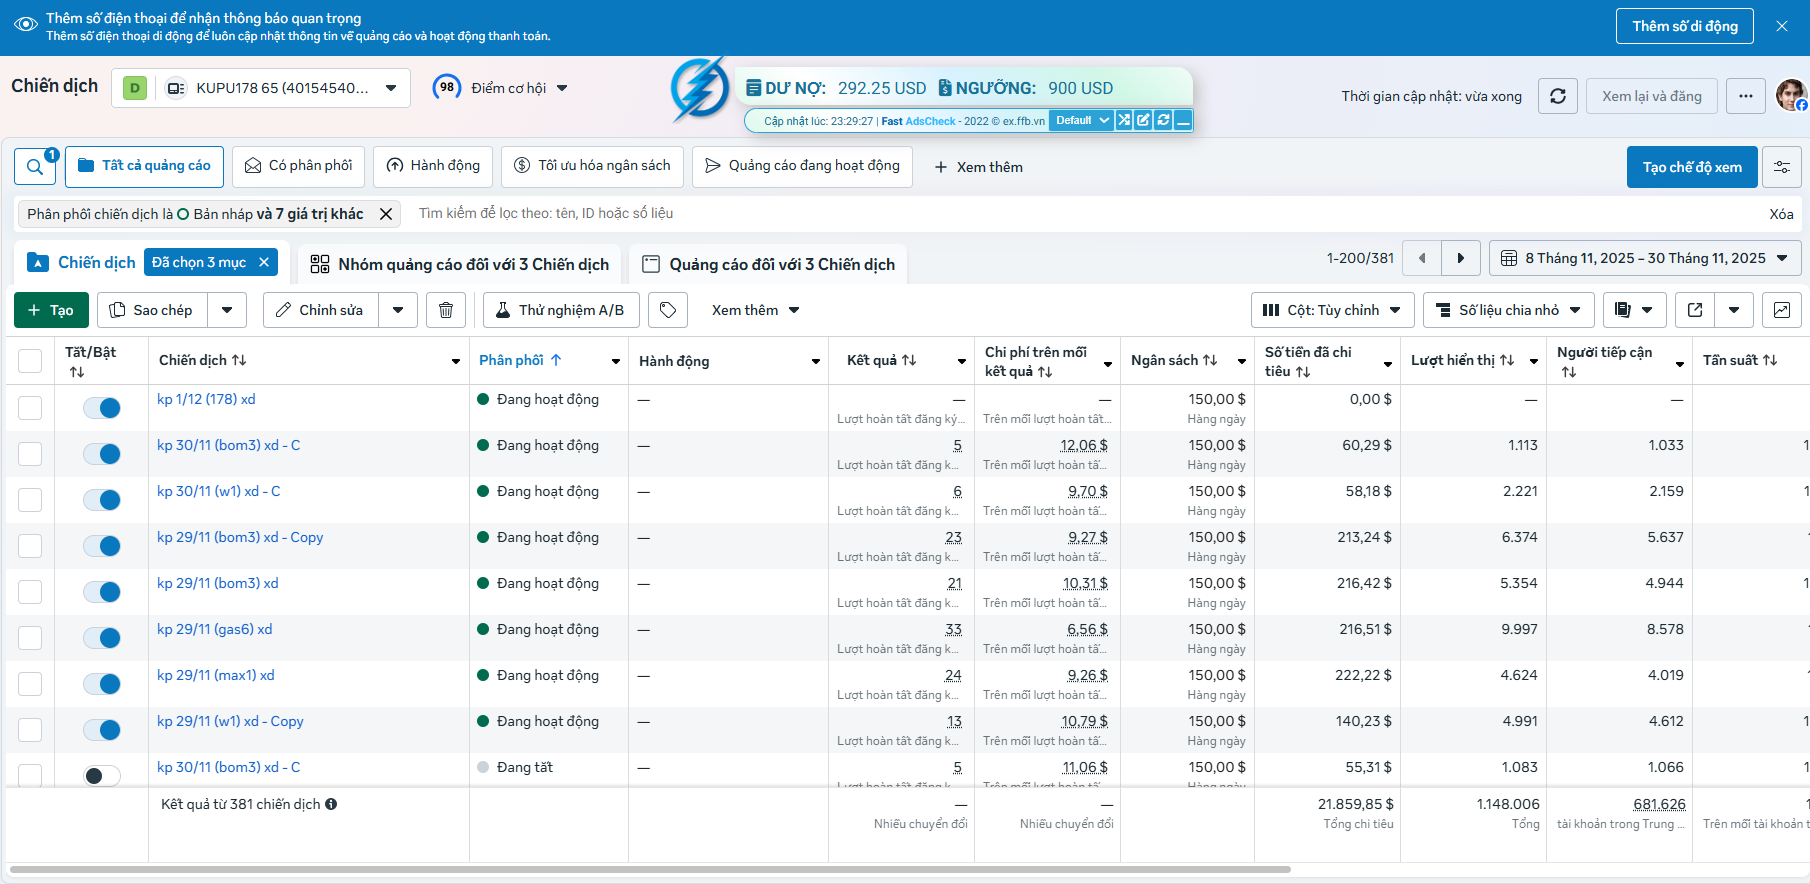1810x884 pixels.
Task: Enable the switched-off kp 30/11 (bom3) campaign
Action: click(102, 776)
